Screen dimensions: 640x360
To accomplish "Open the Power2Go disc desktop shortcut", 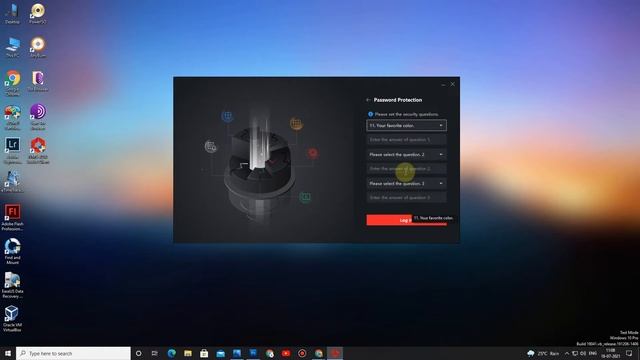I will tap(38, 13).
